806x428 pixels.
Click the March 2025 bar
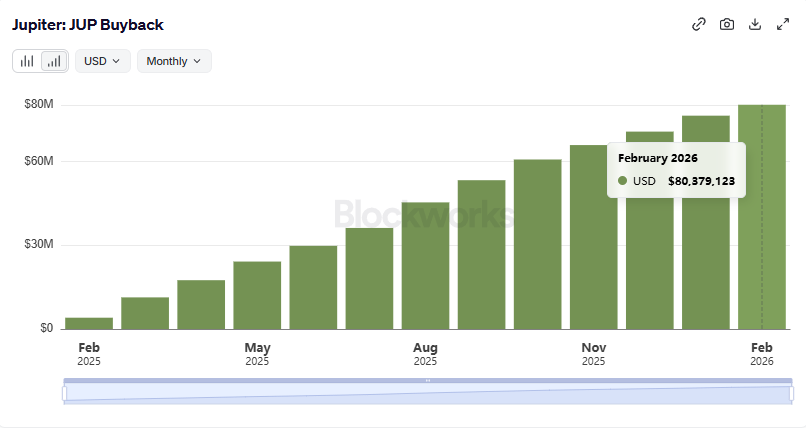coord(145,313)
